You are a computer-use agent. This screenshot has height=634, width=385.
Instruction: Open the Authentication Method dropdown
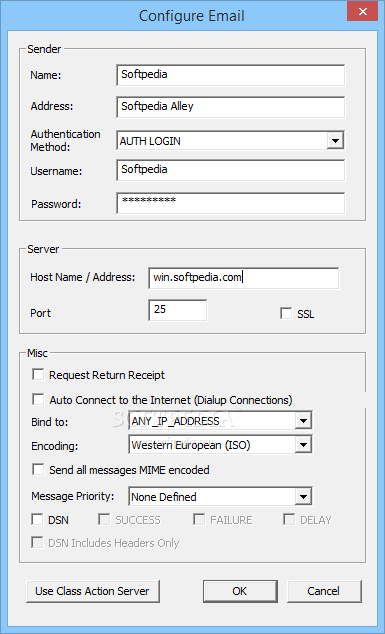(335, 141)
